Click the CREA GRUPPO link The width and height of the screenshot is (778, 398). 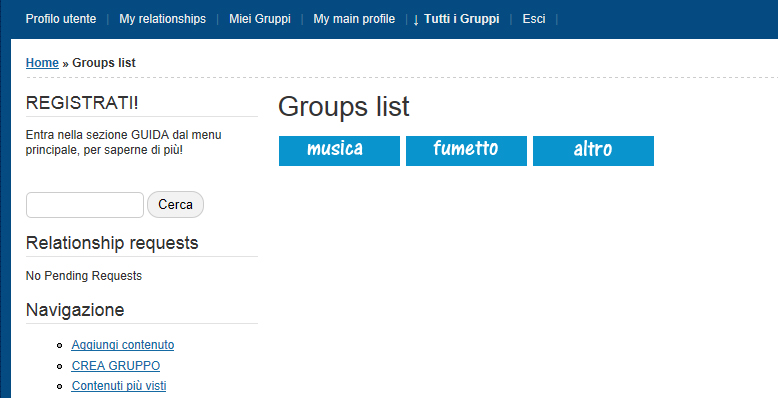(x=116, y=366)
